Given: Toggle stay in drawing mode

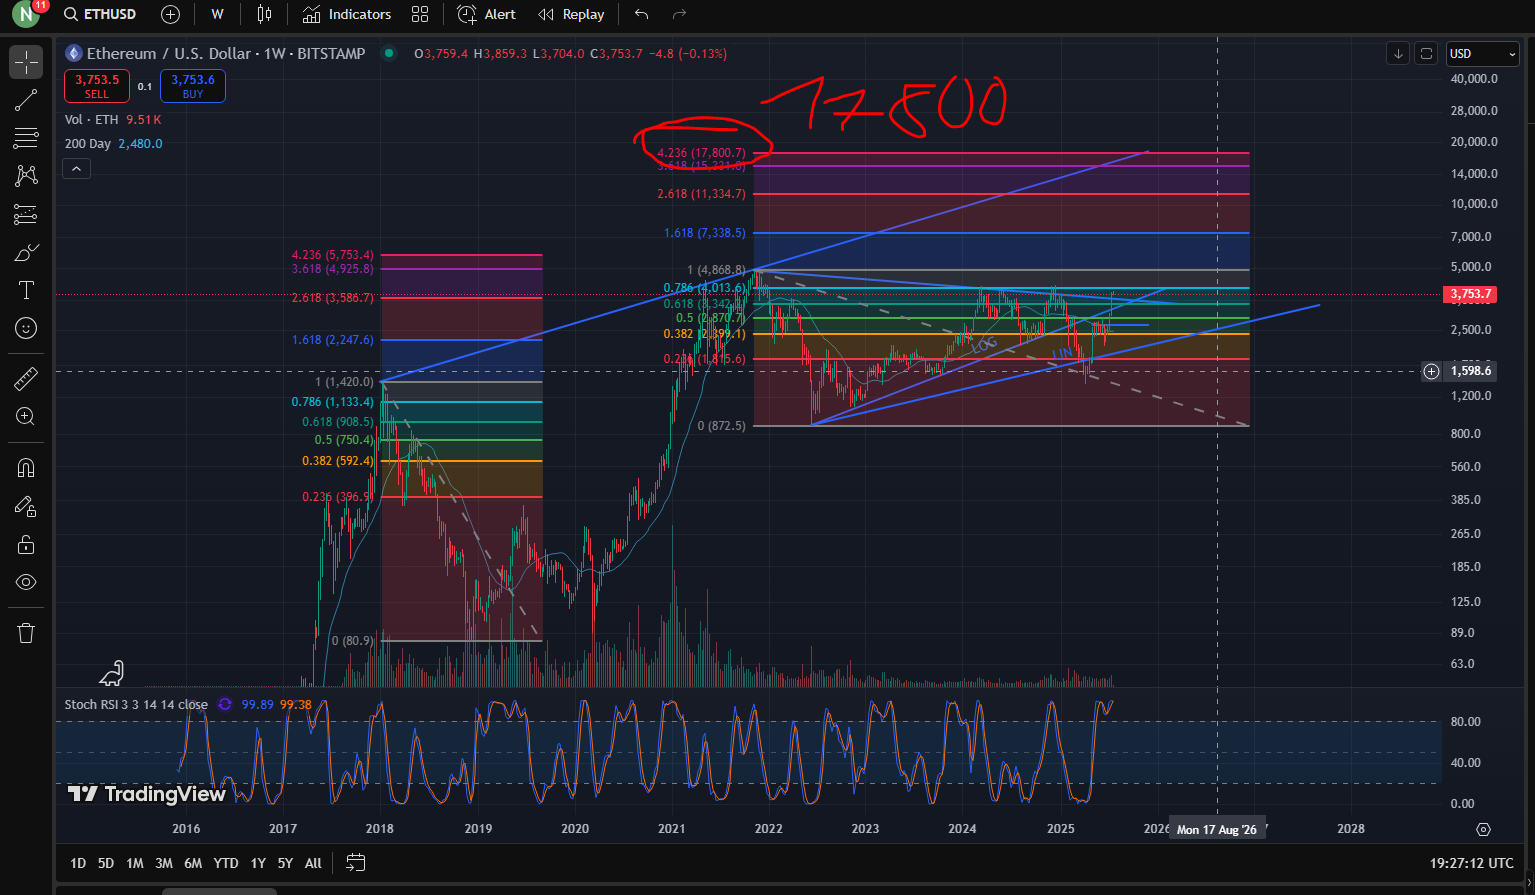Looking at the screenshot, I should pos(26,506).
